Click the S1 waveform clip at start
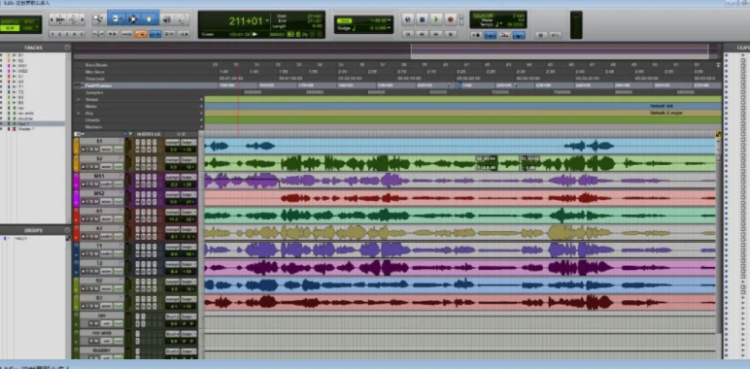Screen dimensions: 750x369 [x=217, y=146]
